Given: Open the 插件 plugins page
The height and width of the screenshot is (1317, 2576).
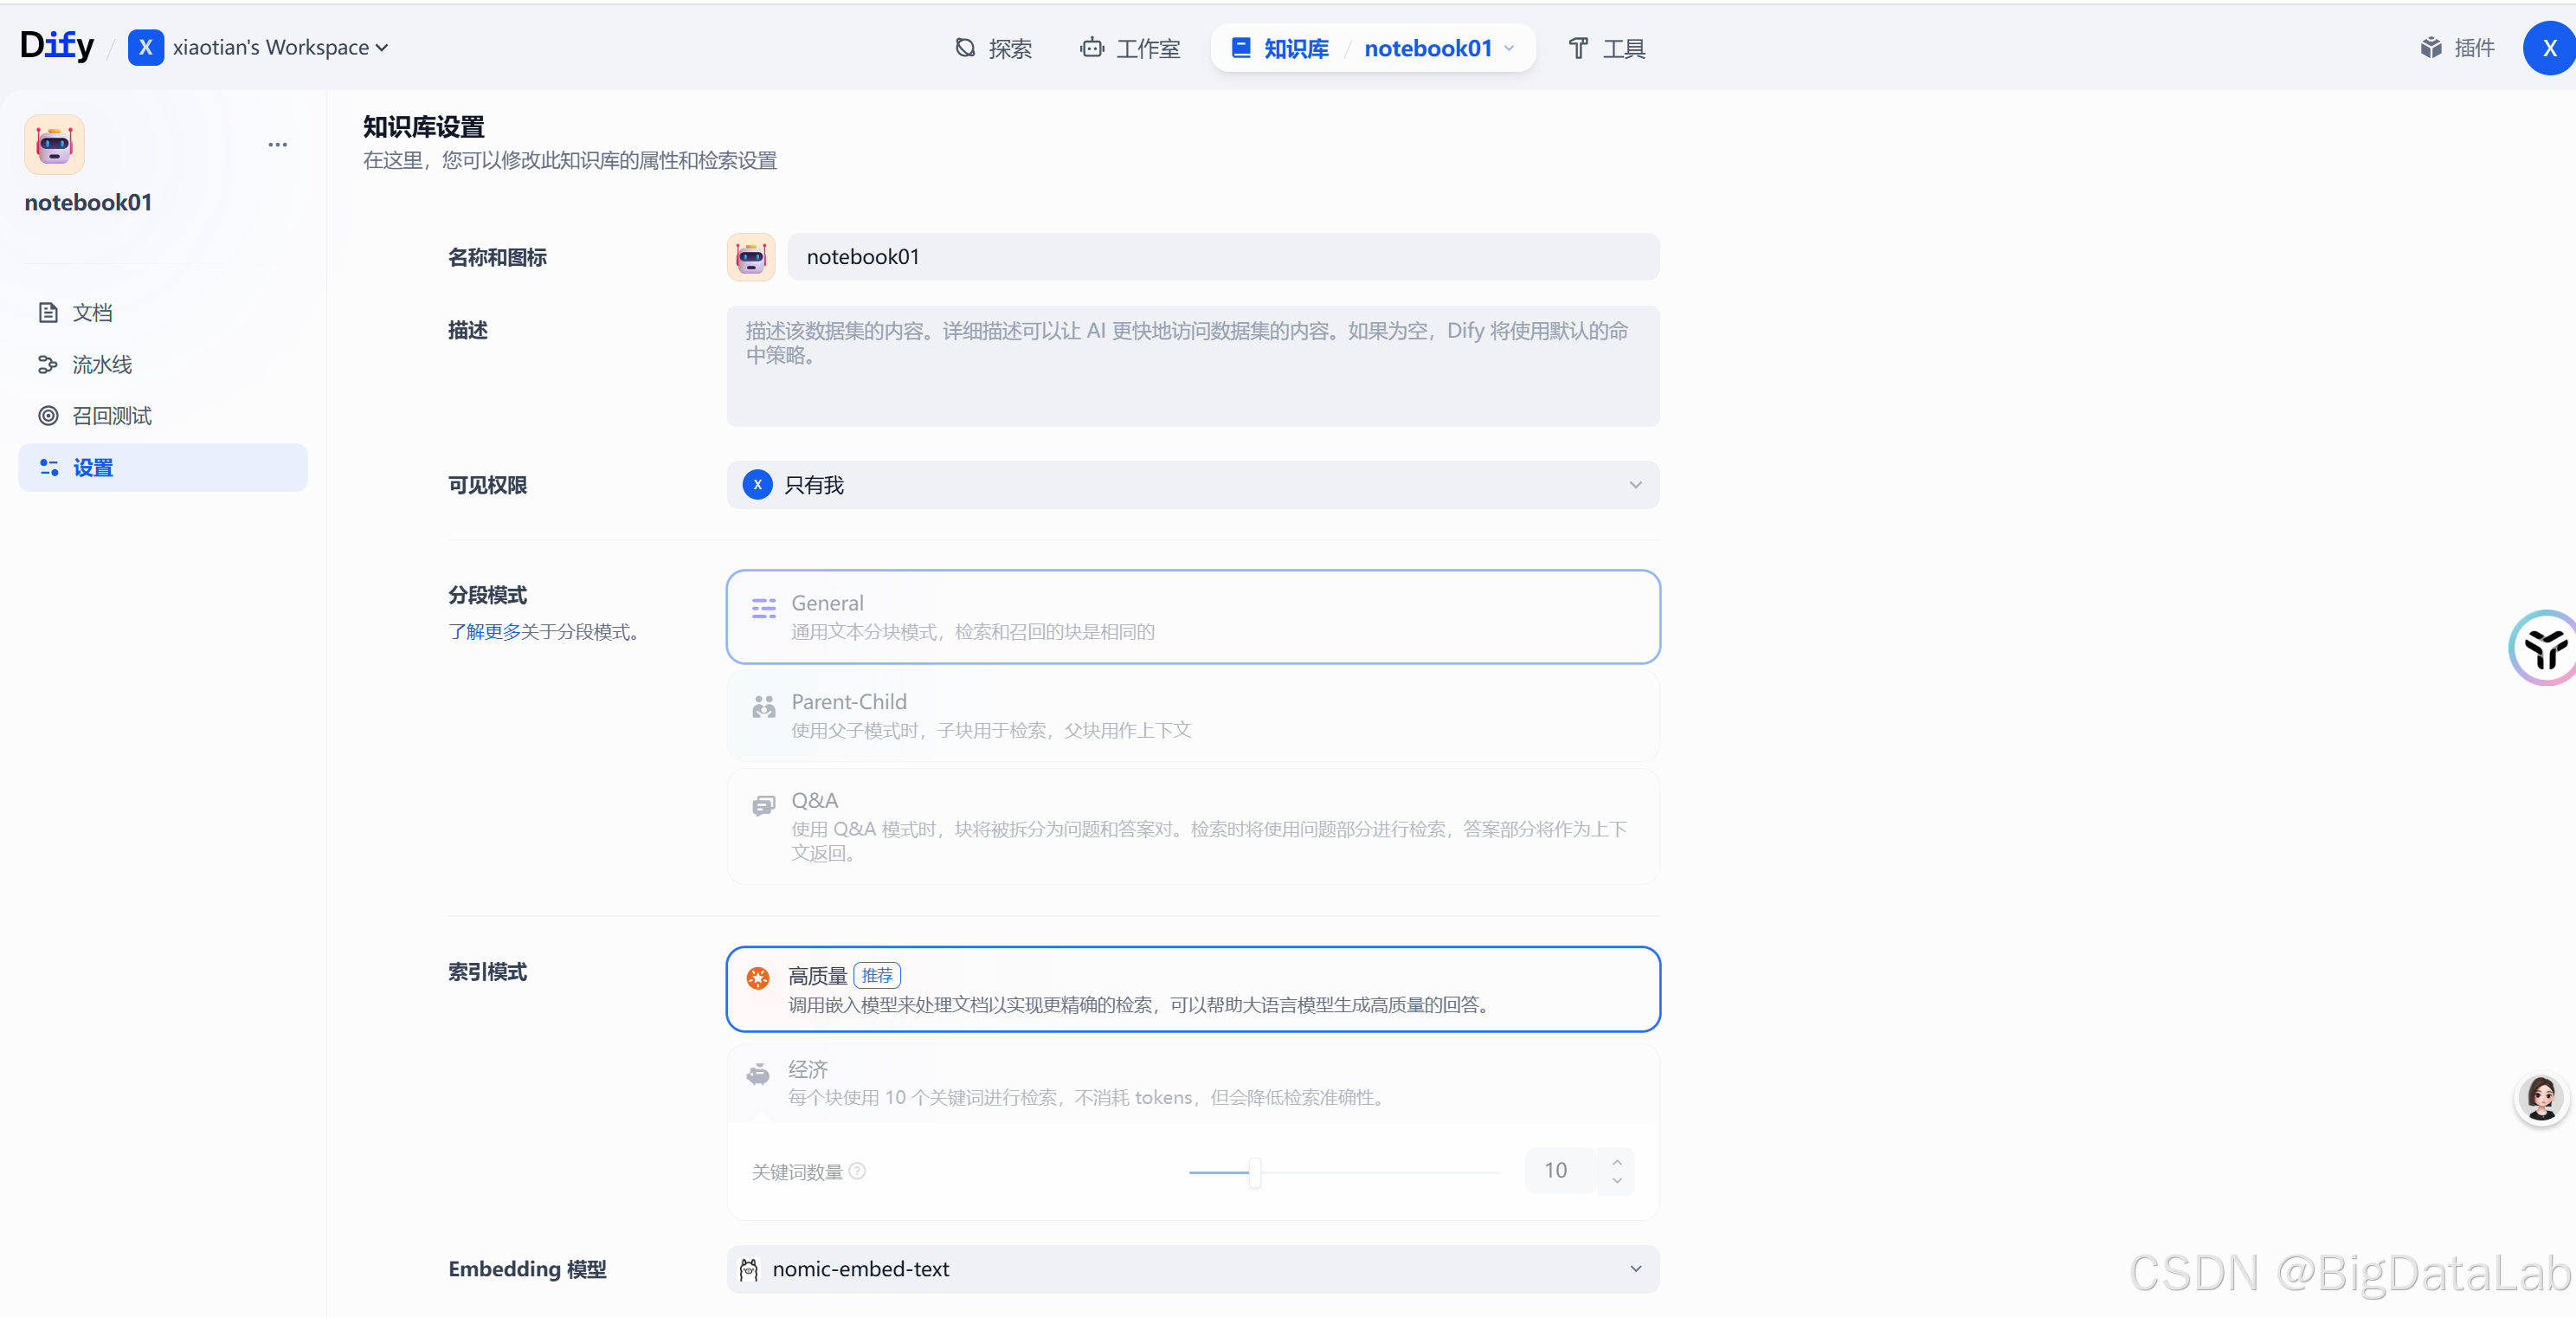Looking at the screenshot, I should [x=2457, y=47].
